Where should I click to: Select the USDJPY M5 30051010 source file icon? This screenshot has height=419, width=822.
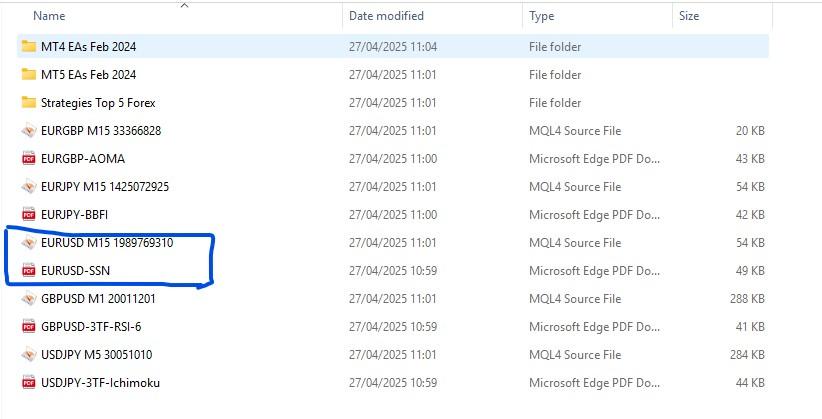28,355
